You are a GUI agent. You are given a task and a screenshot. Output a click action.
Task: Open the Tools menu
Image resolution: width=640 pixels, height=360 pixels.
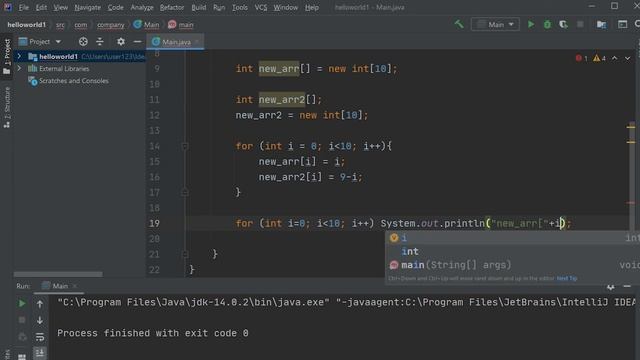[x=240, y=7]
